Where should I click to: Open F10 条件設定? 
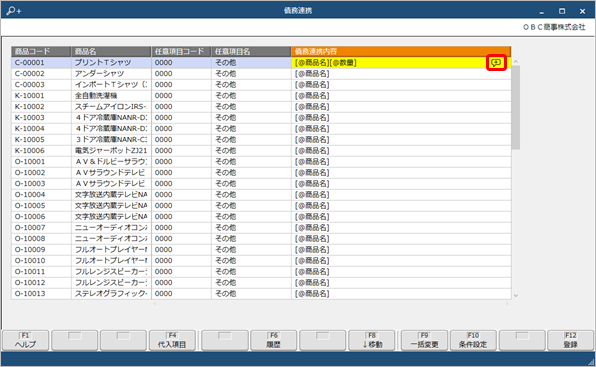click(x=473, y=340)
